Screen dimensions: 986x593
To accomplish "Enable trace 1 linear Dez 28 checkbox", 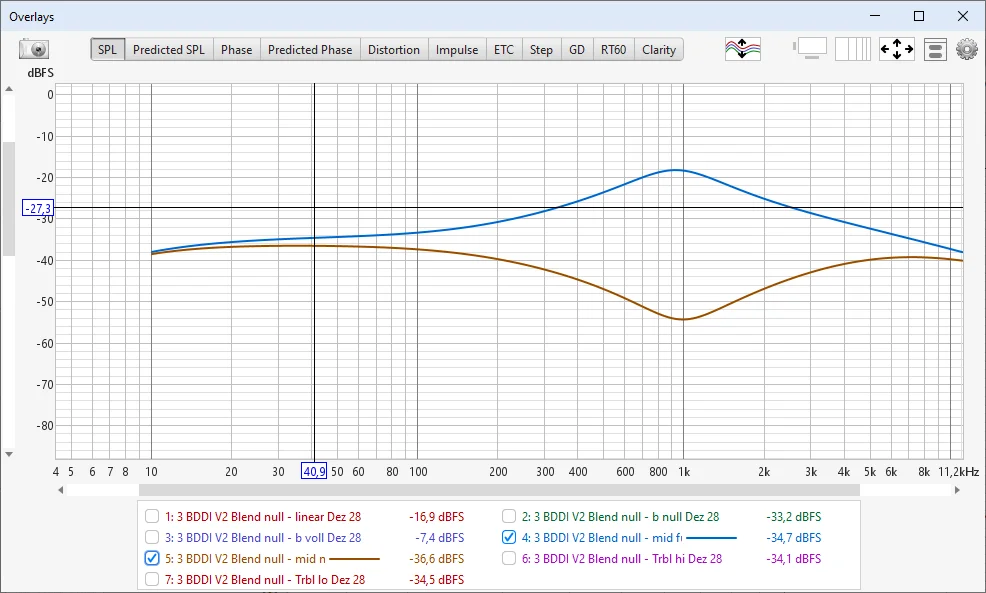I will 152,517.
